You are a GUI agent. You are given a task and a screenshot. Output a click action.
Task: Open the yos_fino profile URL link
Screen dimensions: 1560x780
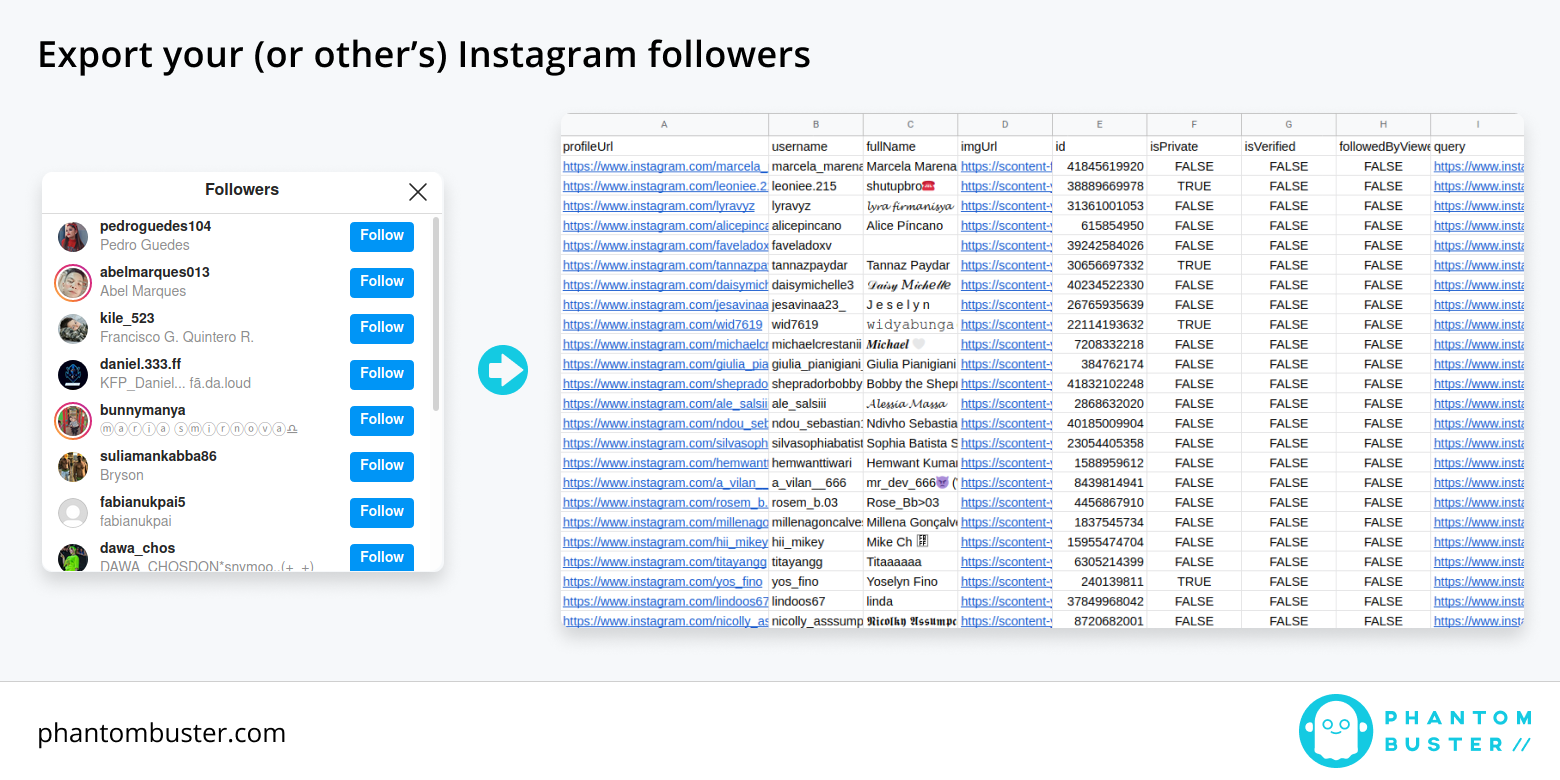tap(662, 581)
